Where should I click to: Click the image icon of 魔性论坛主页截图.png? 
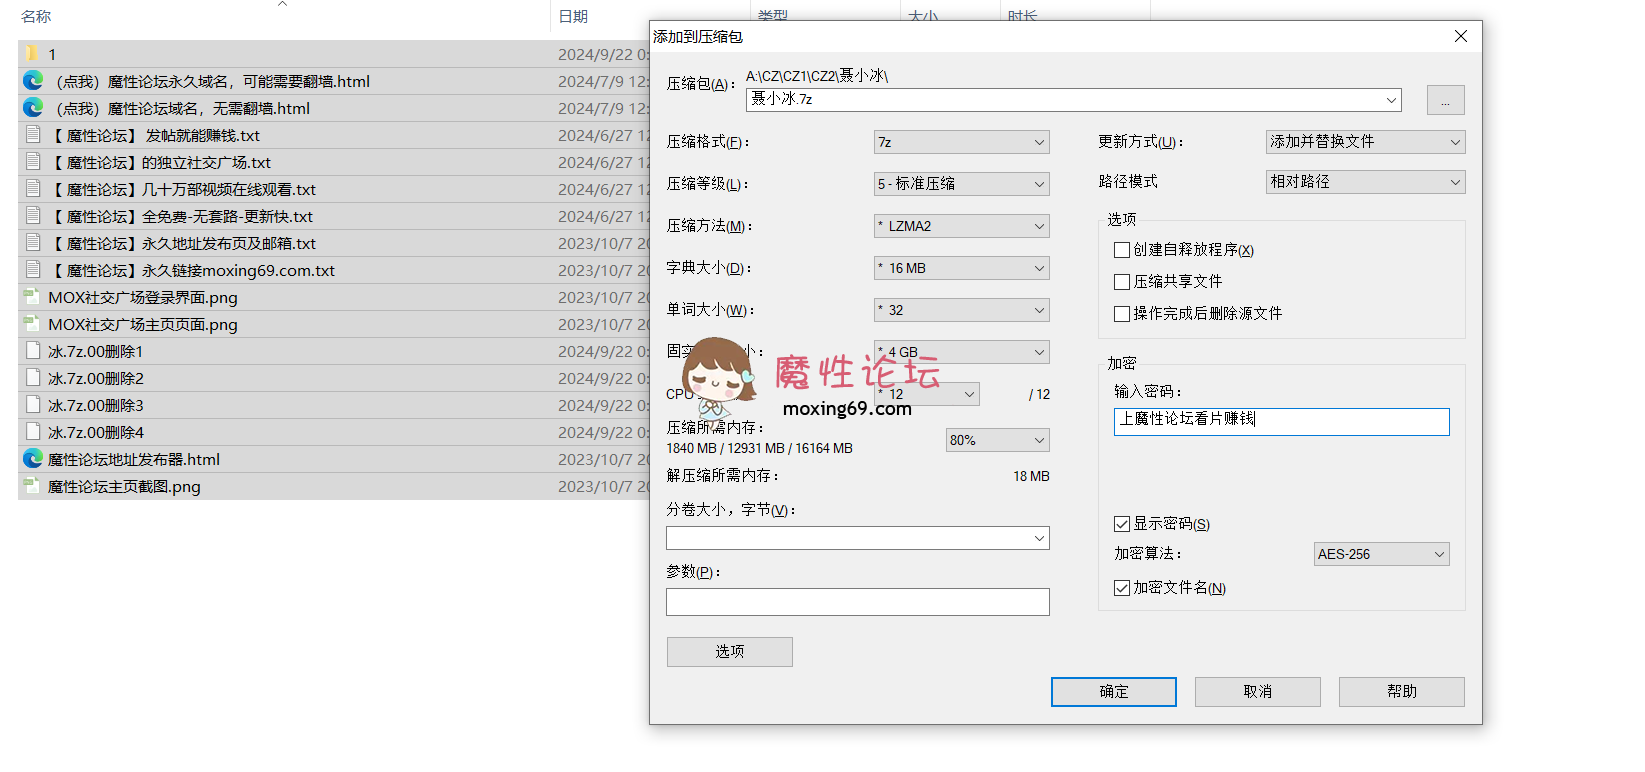pyautogui.click(x=32, y=486)
